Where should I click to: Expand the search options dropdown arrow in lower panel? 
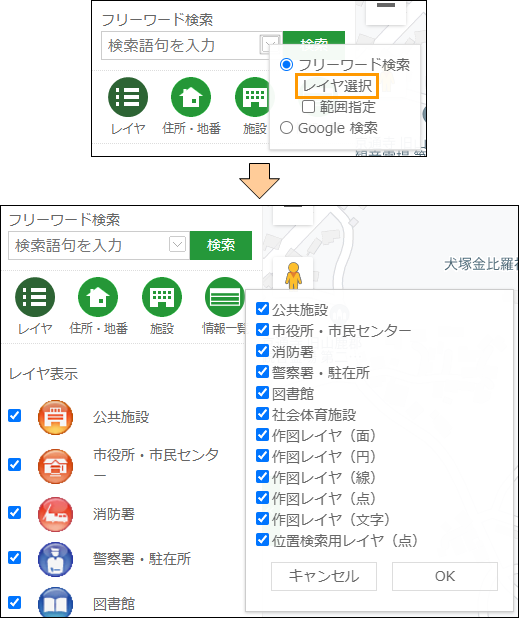point(177,244)
